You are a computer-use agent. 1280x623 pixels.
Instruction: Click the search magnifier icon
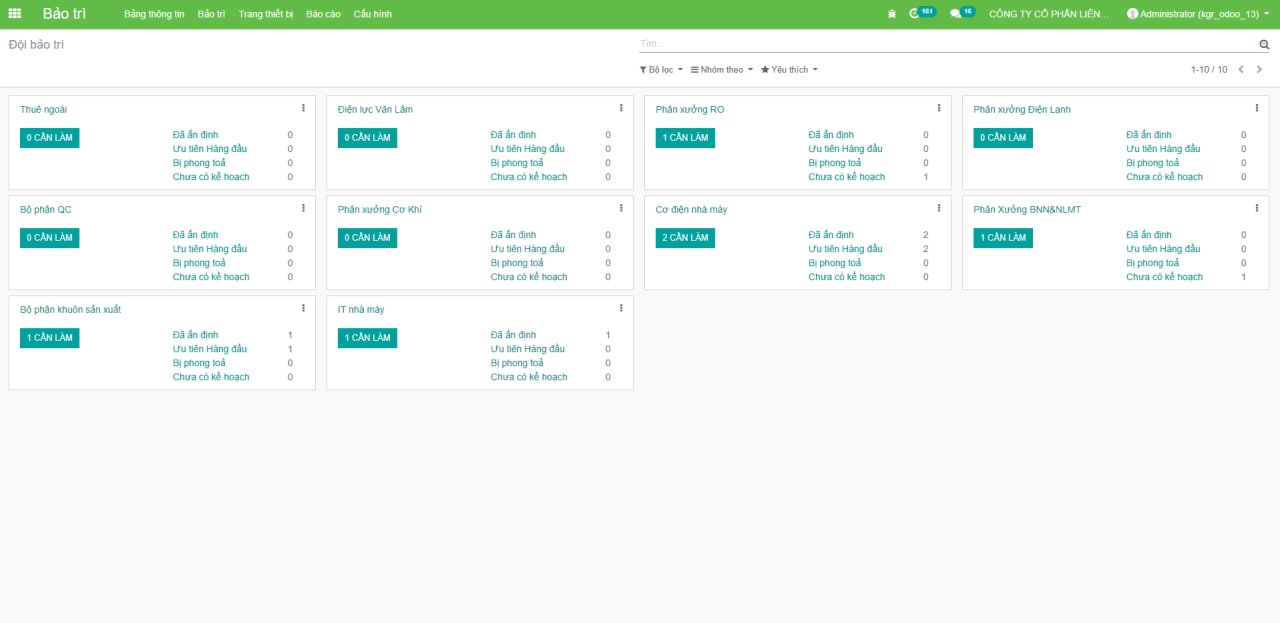click(1264, 45)
